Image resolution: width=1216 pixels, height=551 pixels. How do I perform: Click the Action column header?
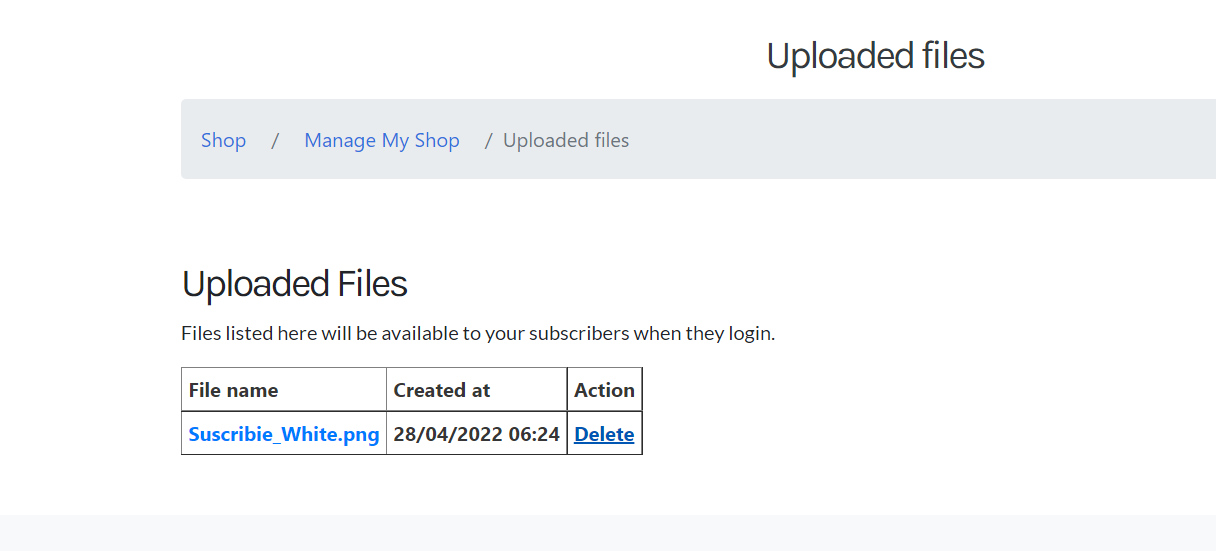coord(604,390)
